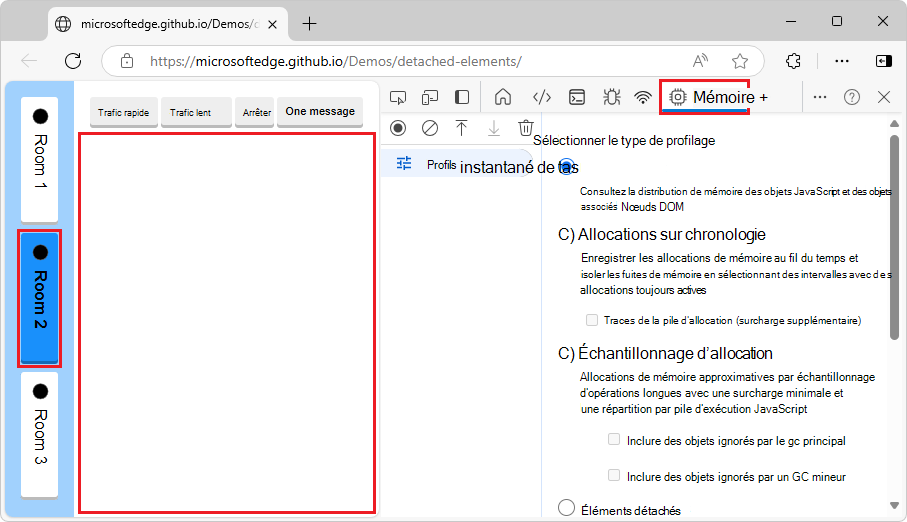Open browser Extensions icon

(x=793, y=61)
